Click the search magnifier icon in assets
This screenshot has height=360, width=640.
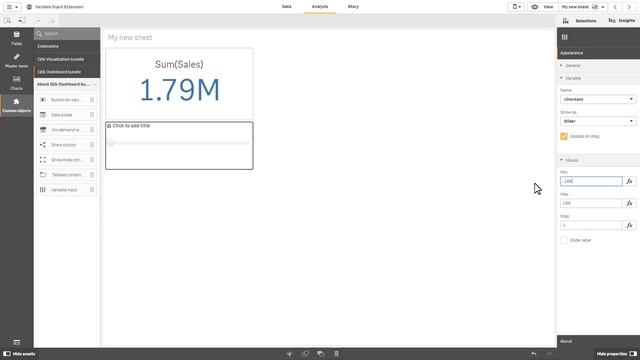coord(39,33)
